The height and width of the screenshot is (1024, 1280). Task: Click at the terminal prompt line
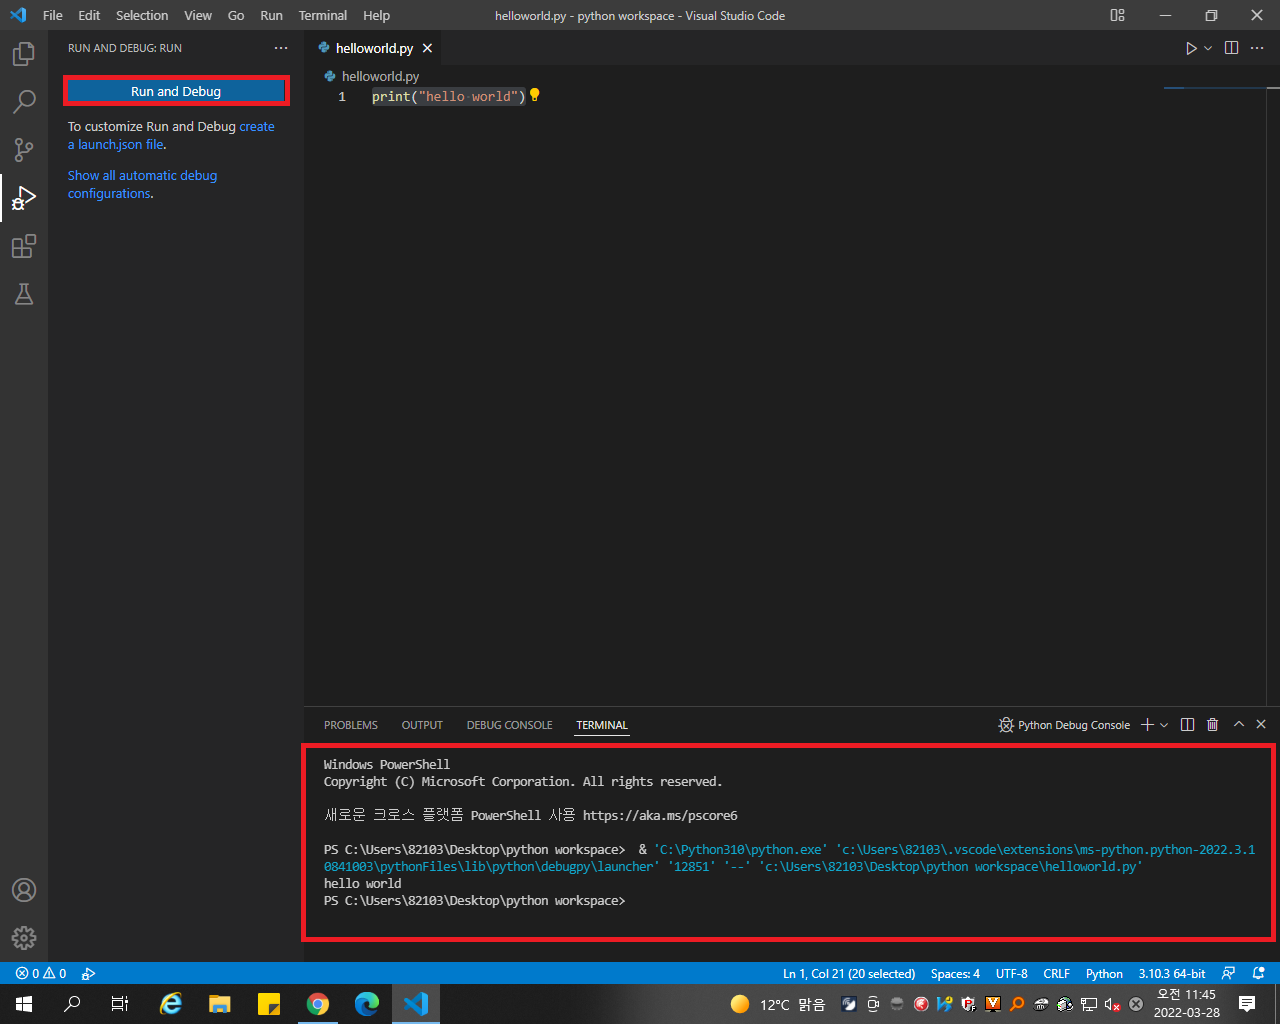coord(475,900)
